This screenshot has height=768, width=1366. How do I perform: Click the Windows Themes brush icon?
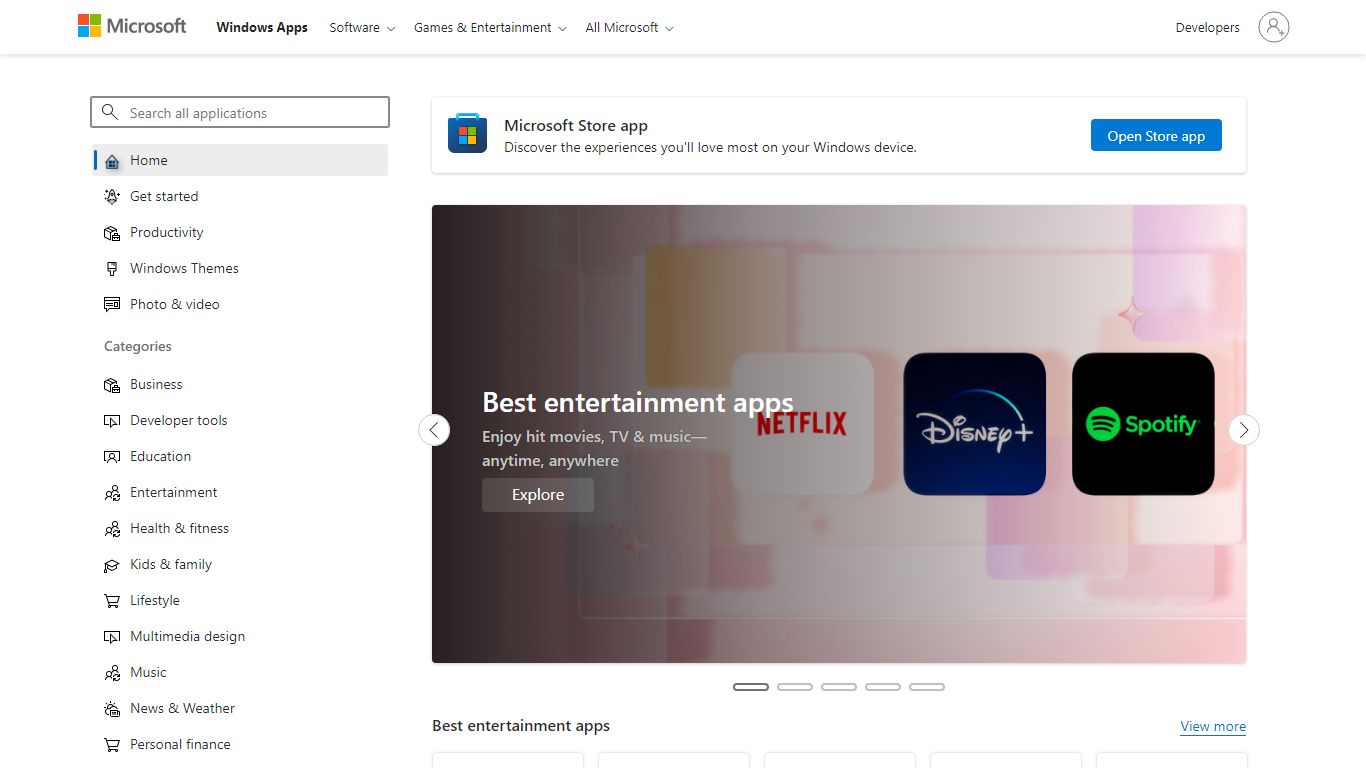(112, 268)
